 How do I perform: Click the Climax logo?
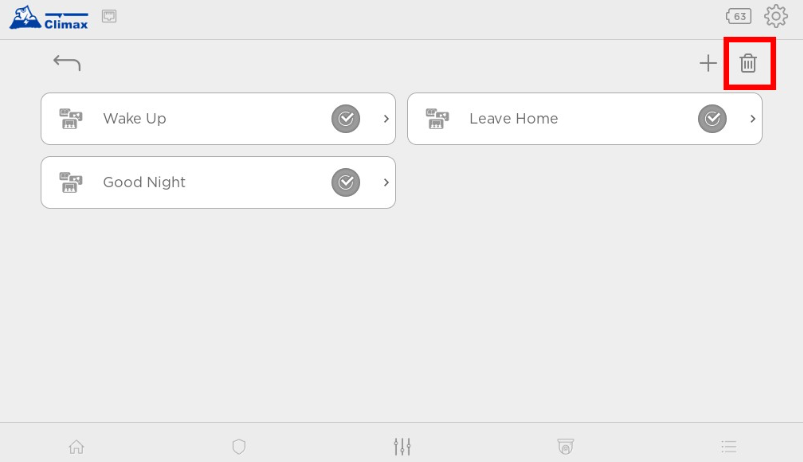point(48,17)
